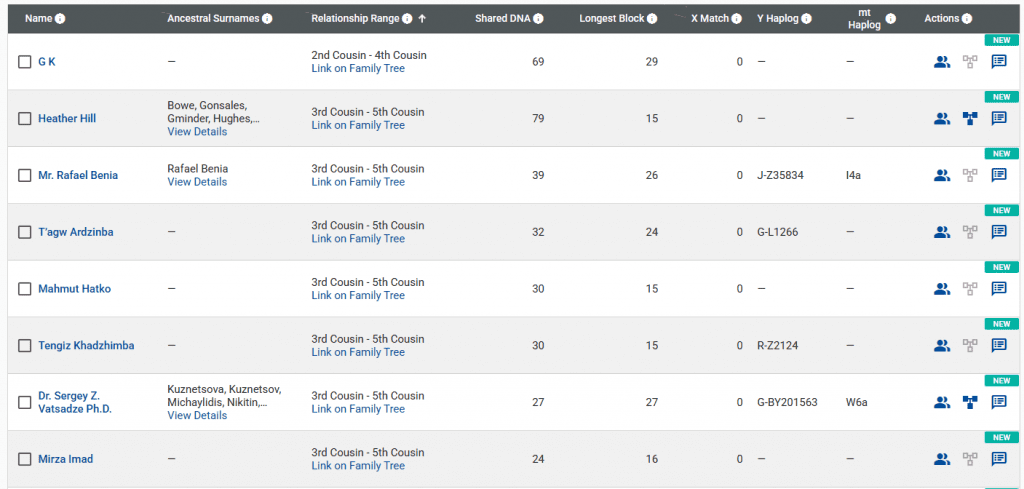Click the info icon beside Shared DNA header
The width and height of the screenshot is (1024, 489).
coord(539,19)
